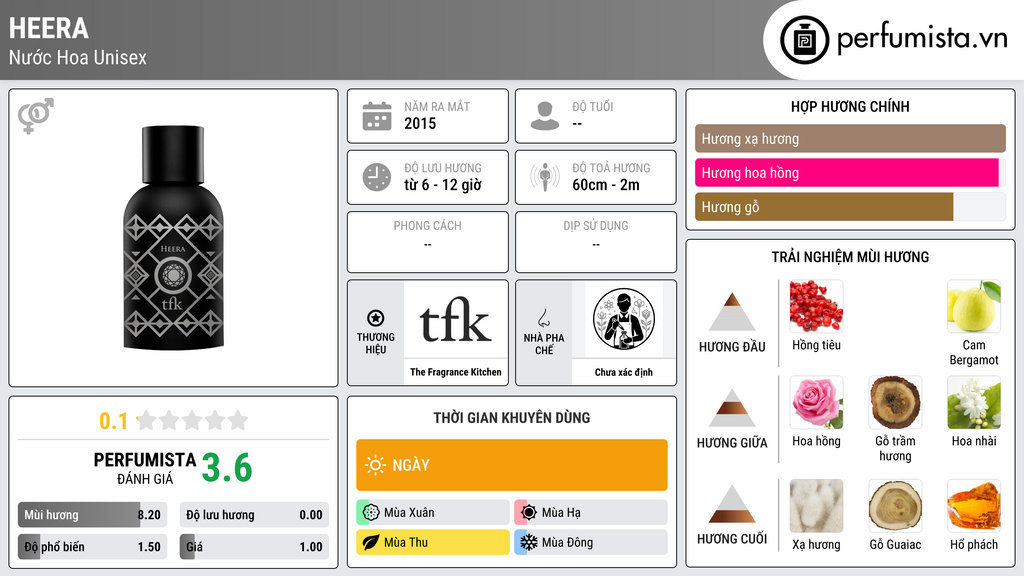This screenshot has width=1024, height=576.
Task: Click the PERFUMISTA ĐÁNH GIÁ label
Action: 145,468
